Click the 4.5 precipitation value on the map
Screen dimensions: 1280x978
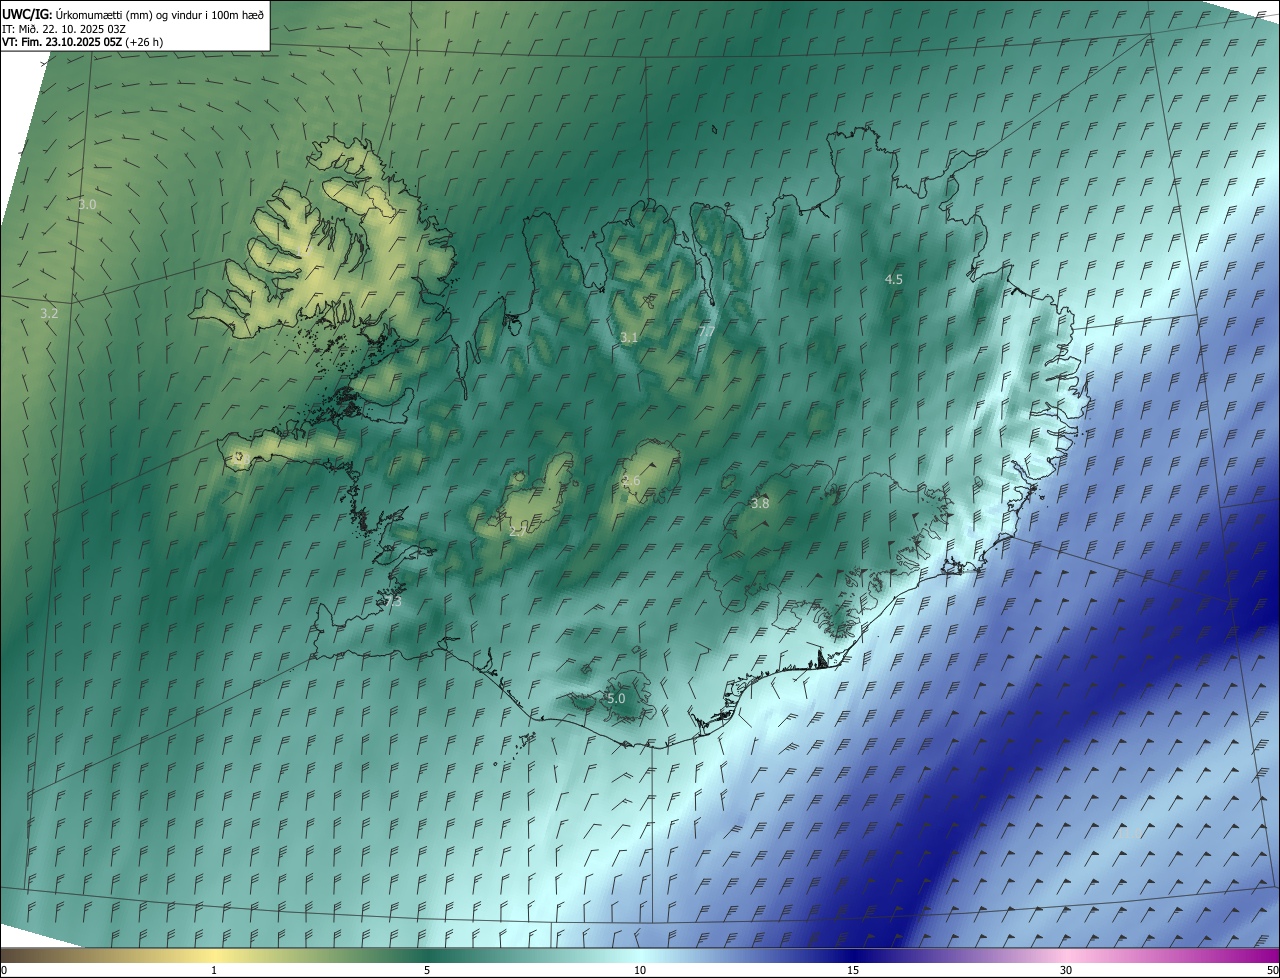point(894,279)
